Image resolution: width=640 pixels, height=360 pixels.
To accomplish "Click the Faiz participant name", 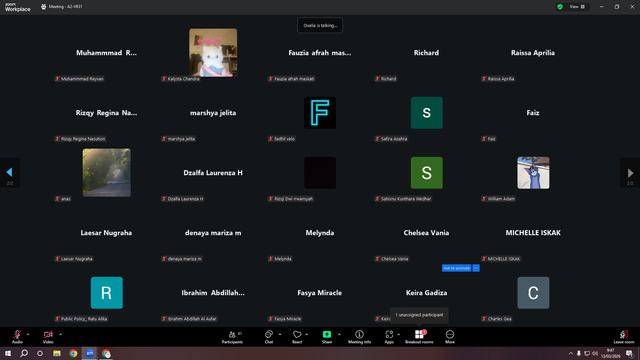I will tap(533, 113).
